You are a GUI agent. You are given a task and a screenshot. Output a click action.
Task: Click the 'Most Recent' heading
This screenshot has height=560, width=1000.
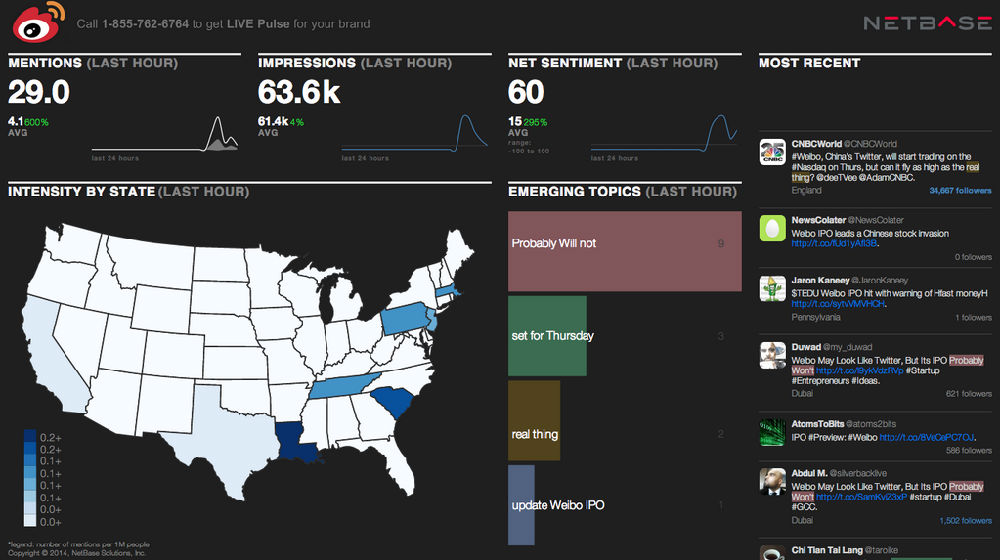809,63
